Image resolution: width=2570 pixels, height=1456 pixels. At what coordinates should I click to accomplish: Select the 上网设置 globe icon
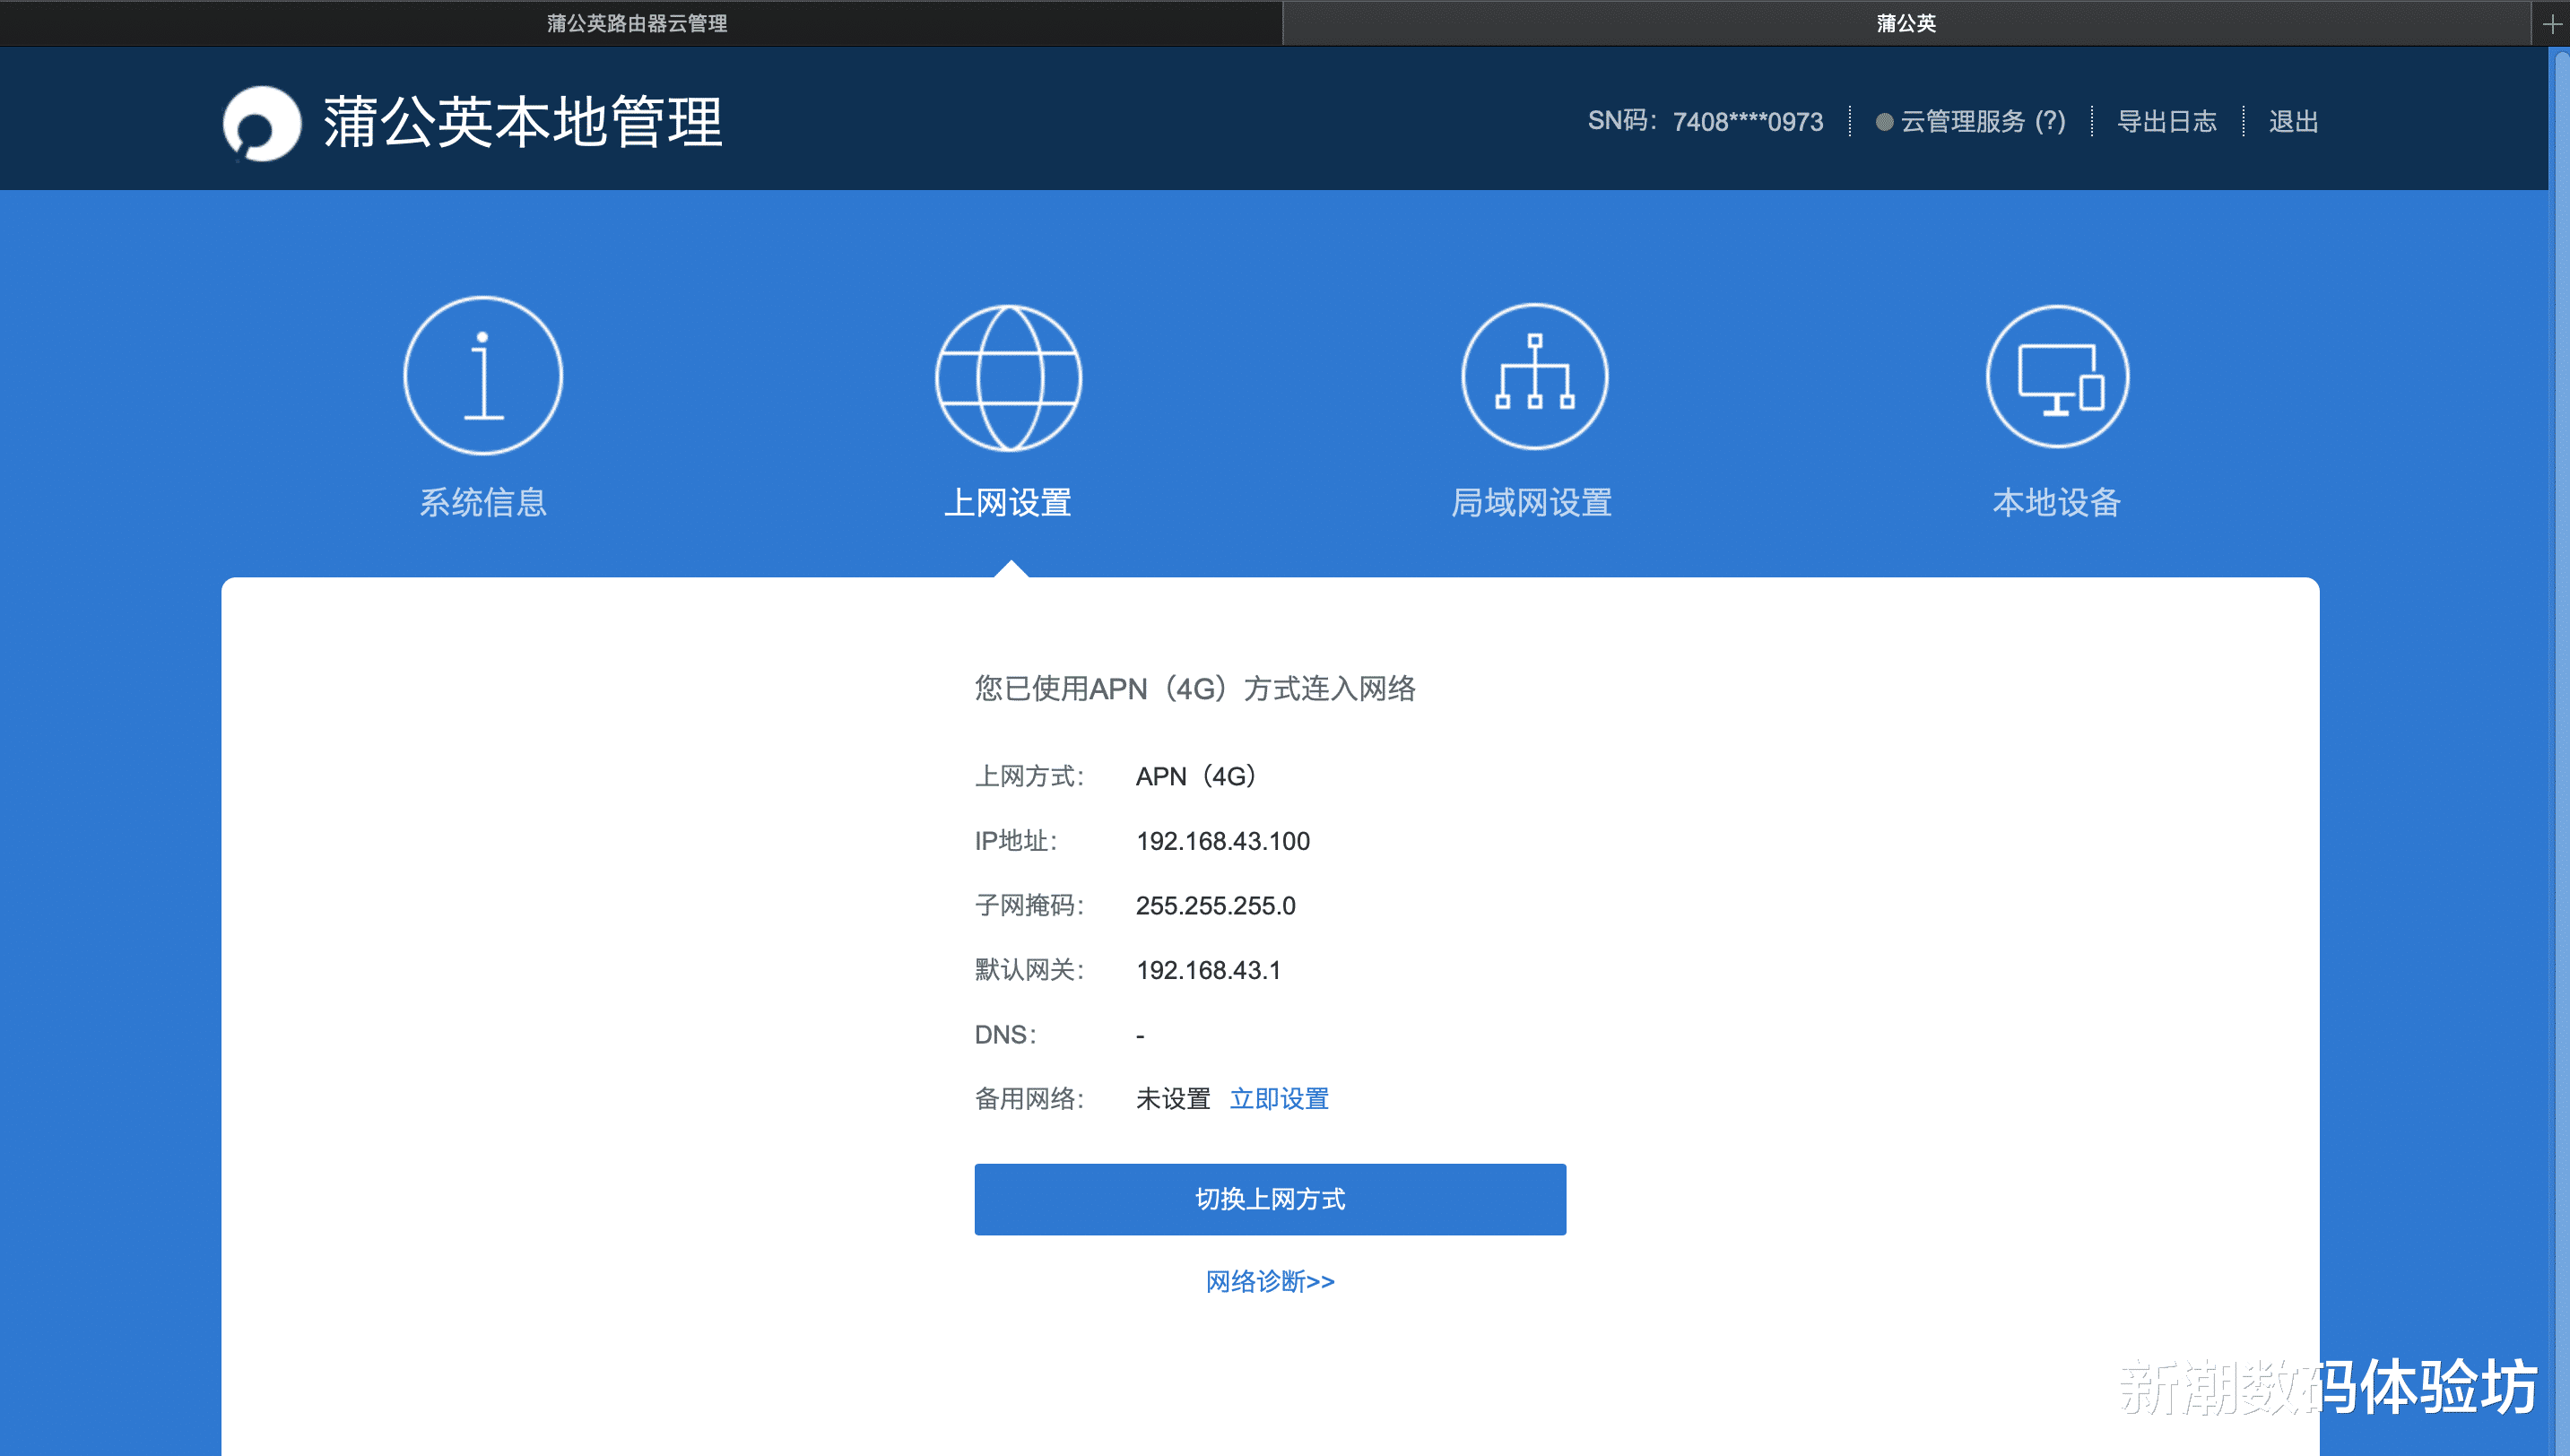click(x=1008, y=377)
